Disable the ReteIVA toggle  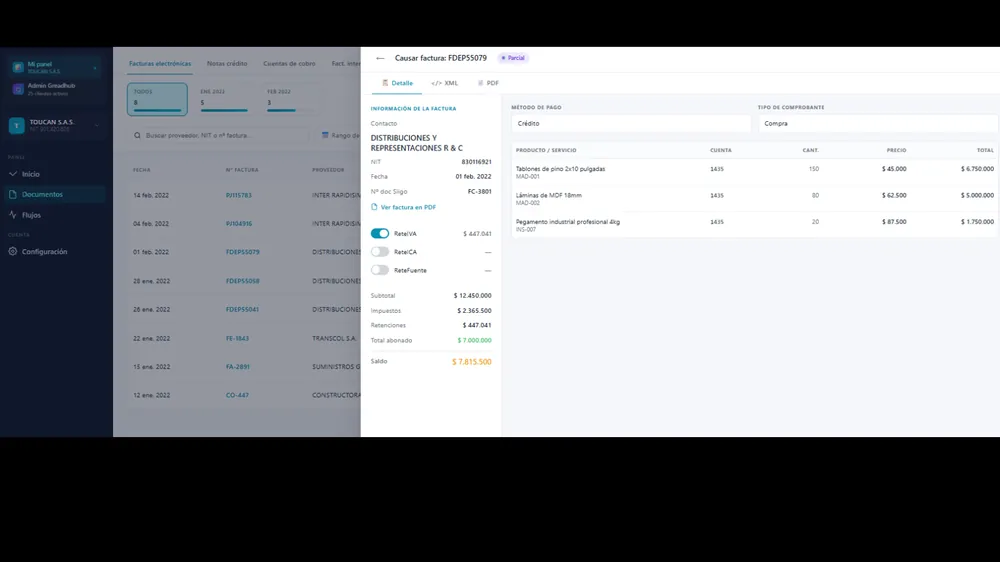379,233
